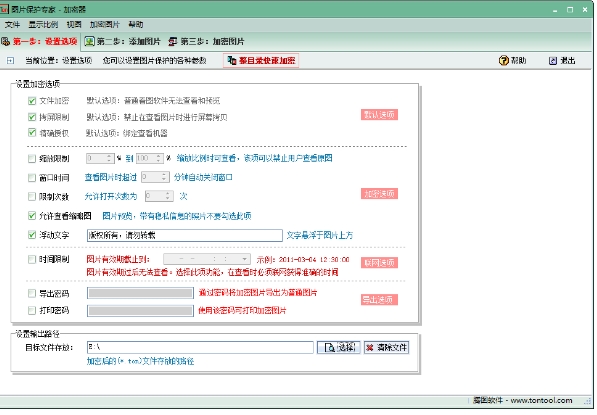The width and height of the screenshot is (597, 415).
Task: Switch to 第一步: 设置选项 tab
Action: coord(40,42)
